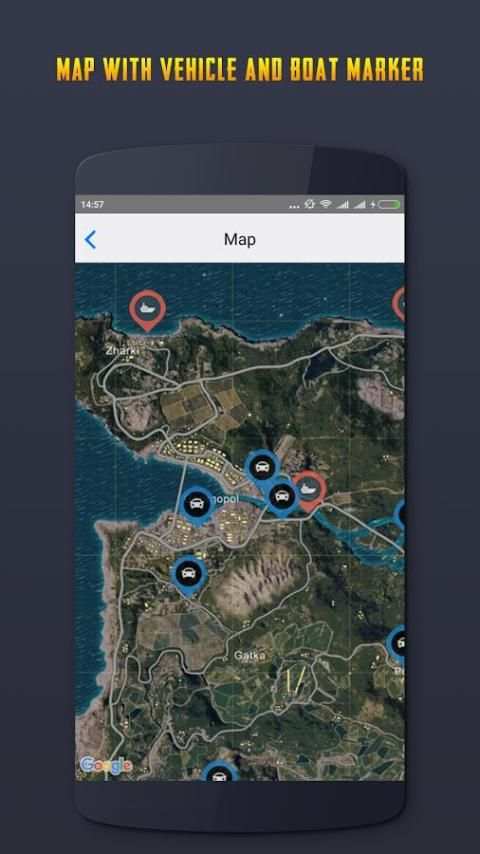Select the red boat marker above Zharki
480x854 pixels.
tap(147, 310)
